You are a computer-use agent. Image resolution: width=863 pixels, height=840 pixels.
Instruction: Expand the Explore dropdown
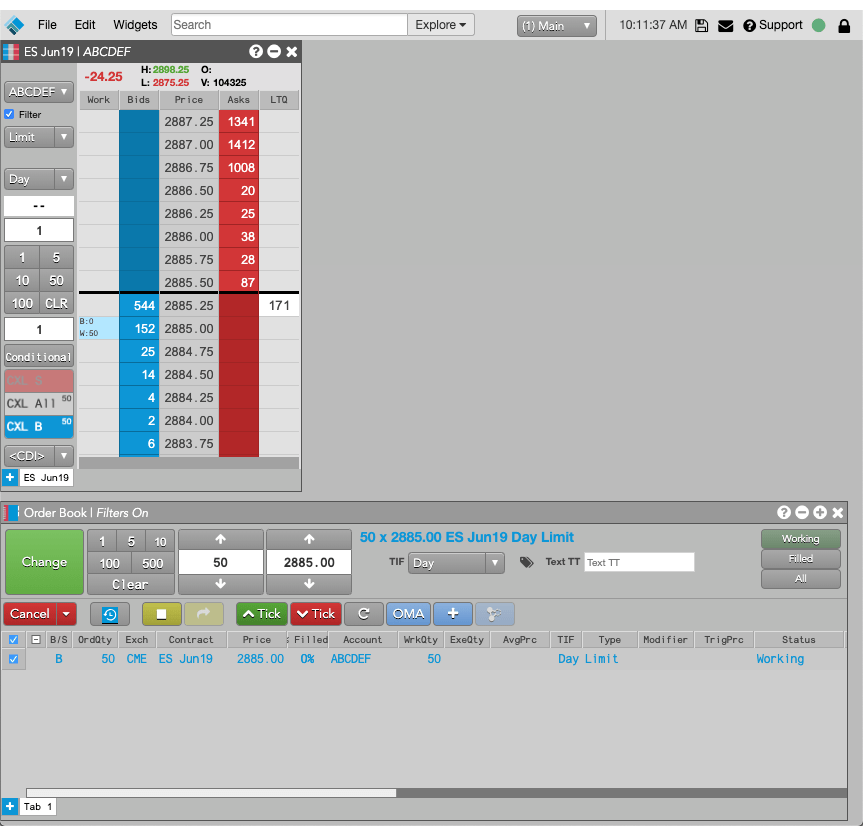click(x=440, y=25)
